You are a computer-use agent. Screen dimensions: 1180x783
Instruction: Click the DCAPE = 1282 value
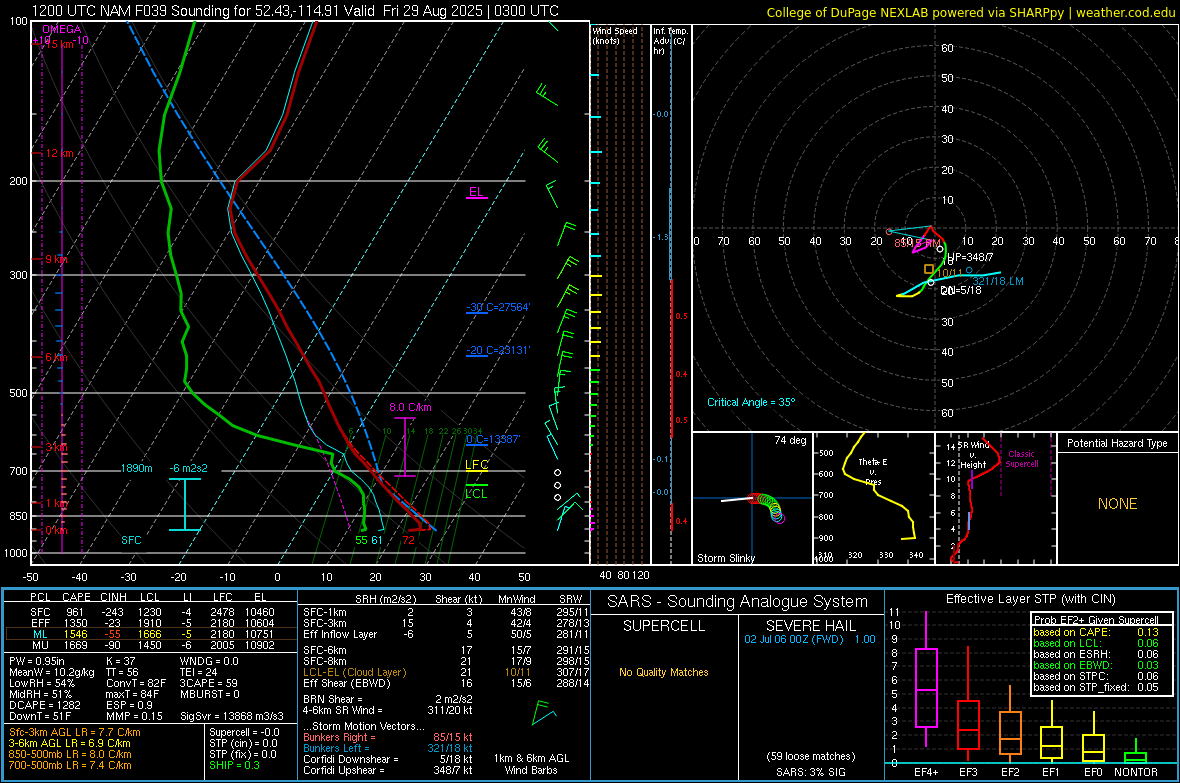44,705
